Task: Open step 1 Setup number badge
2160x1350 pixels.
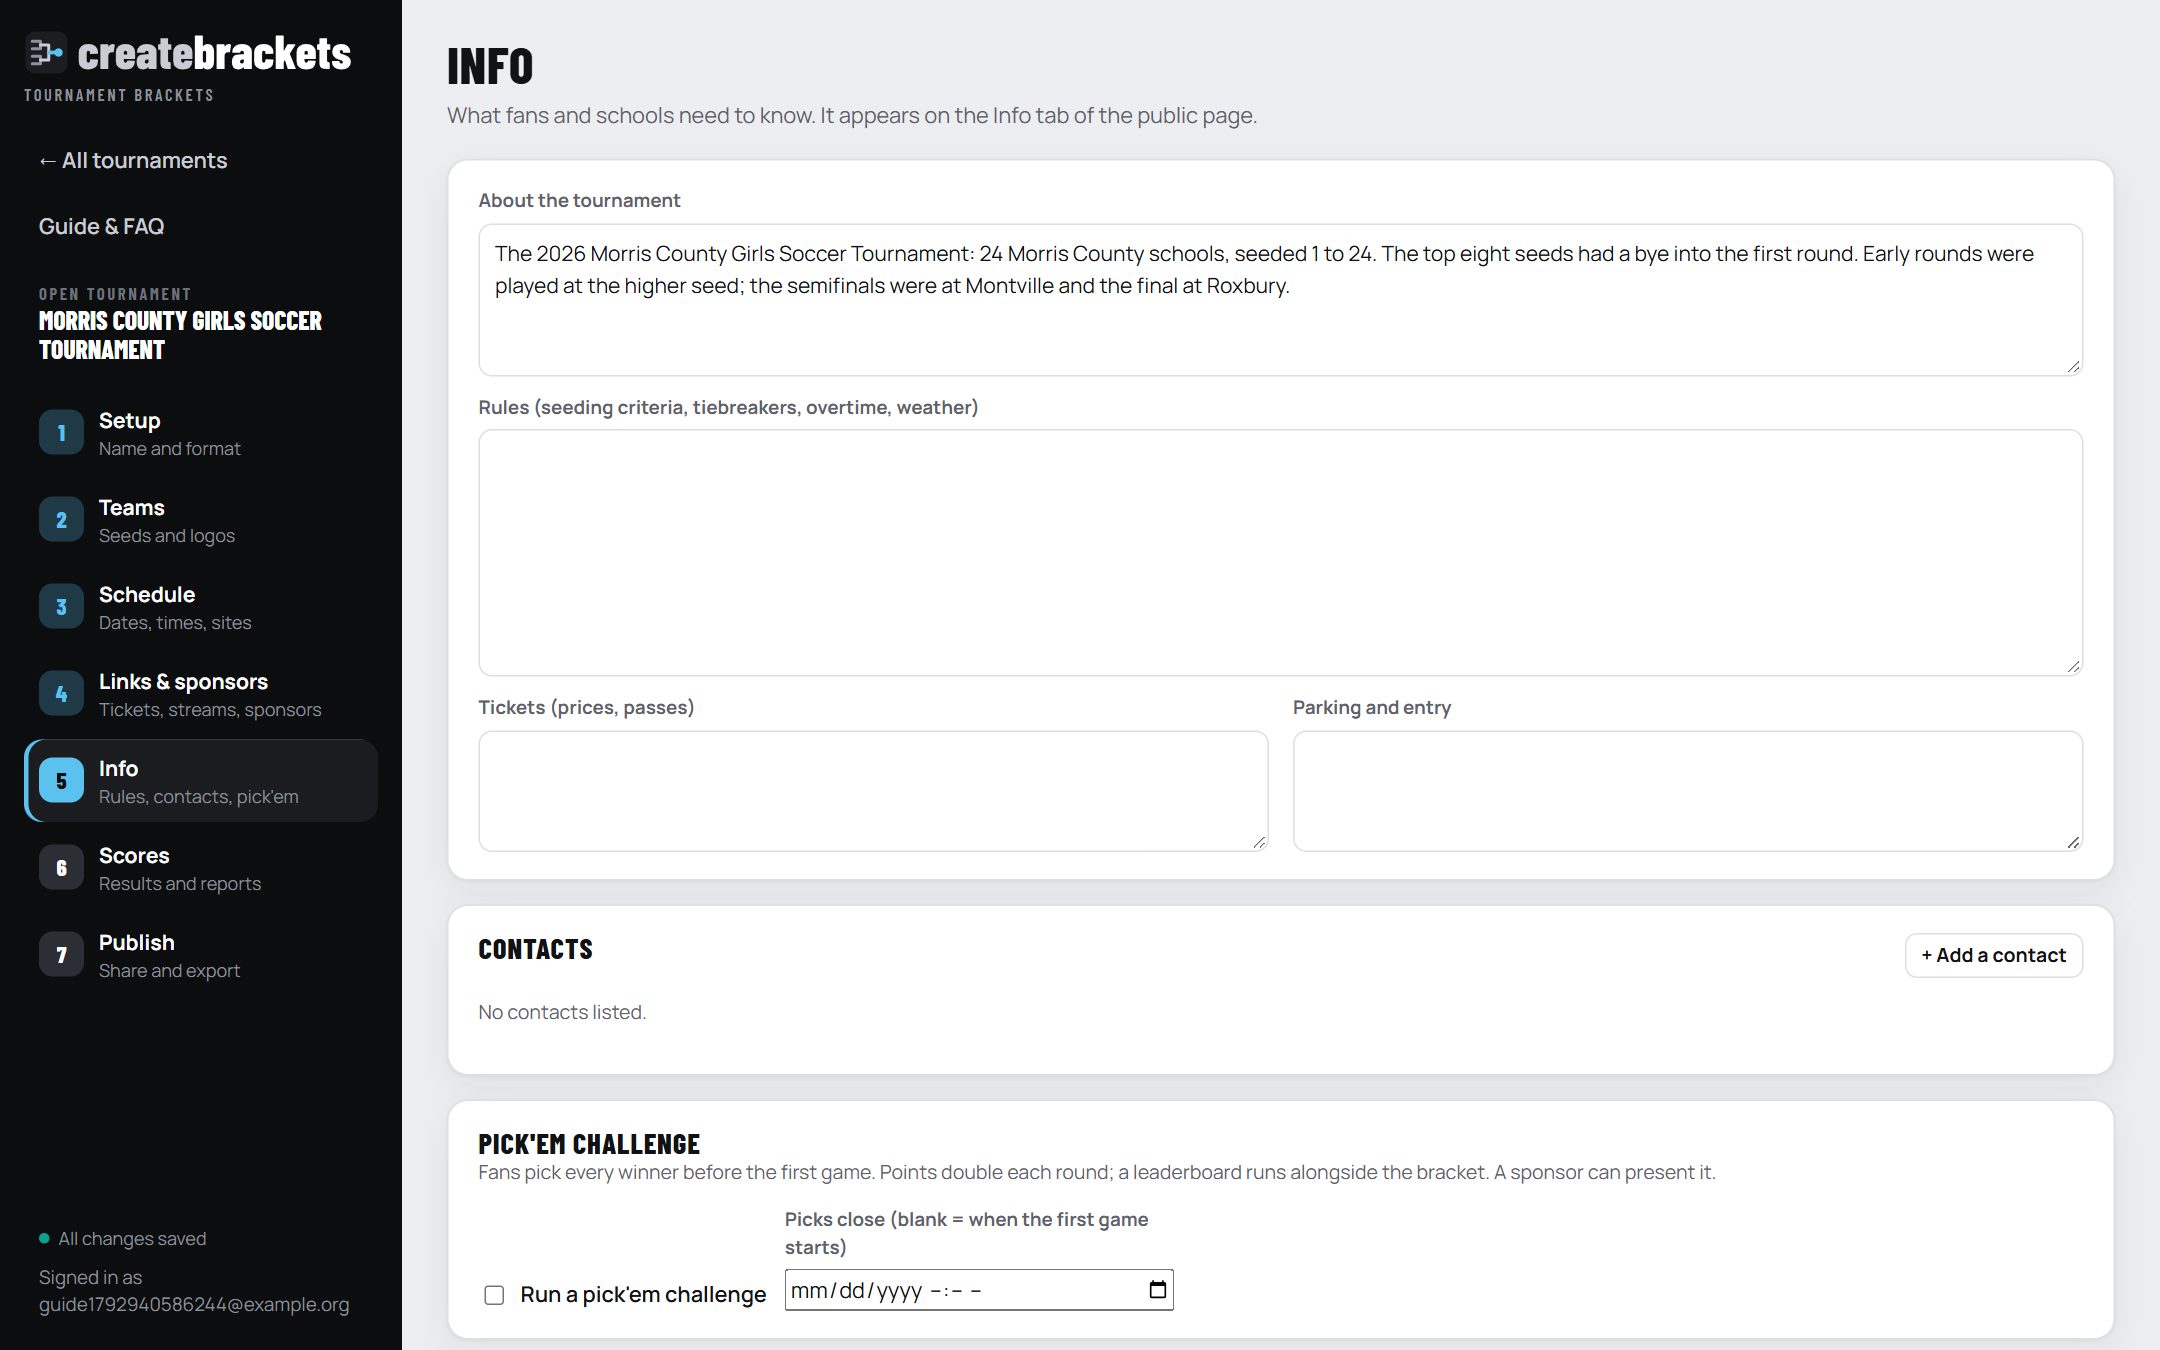Action: coord(61,433)
